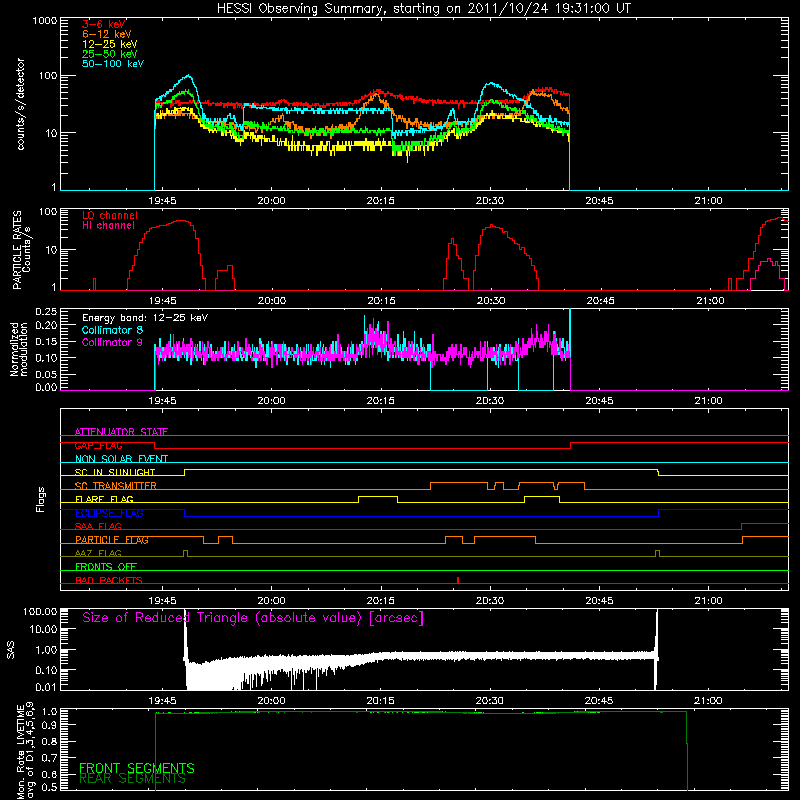Click 21:00 time label under the Flags panel
The width and height of the screenshot is (800, 800).
pos(709,601)
